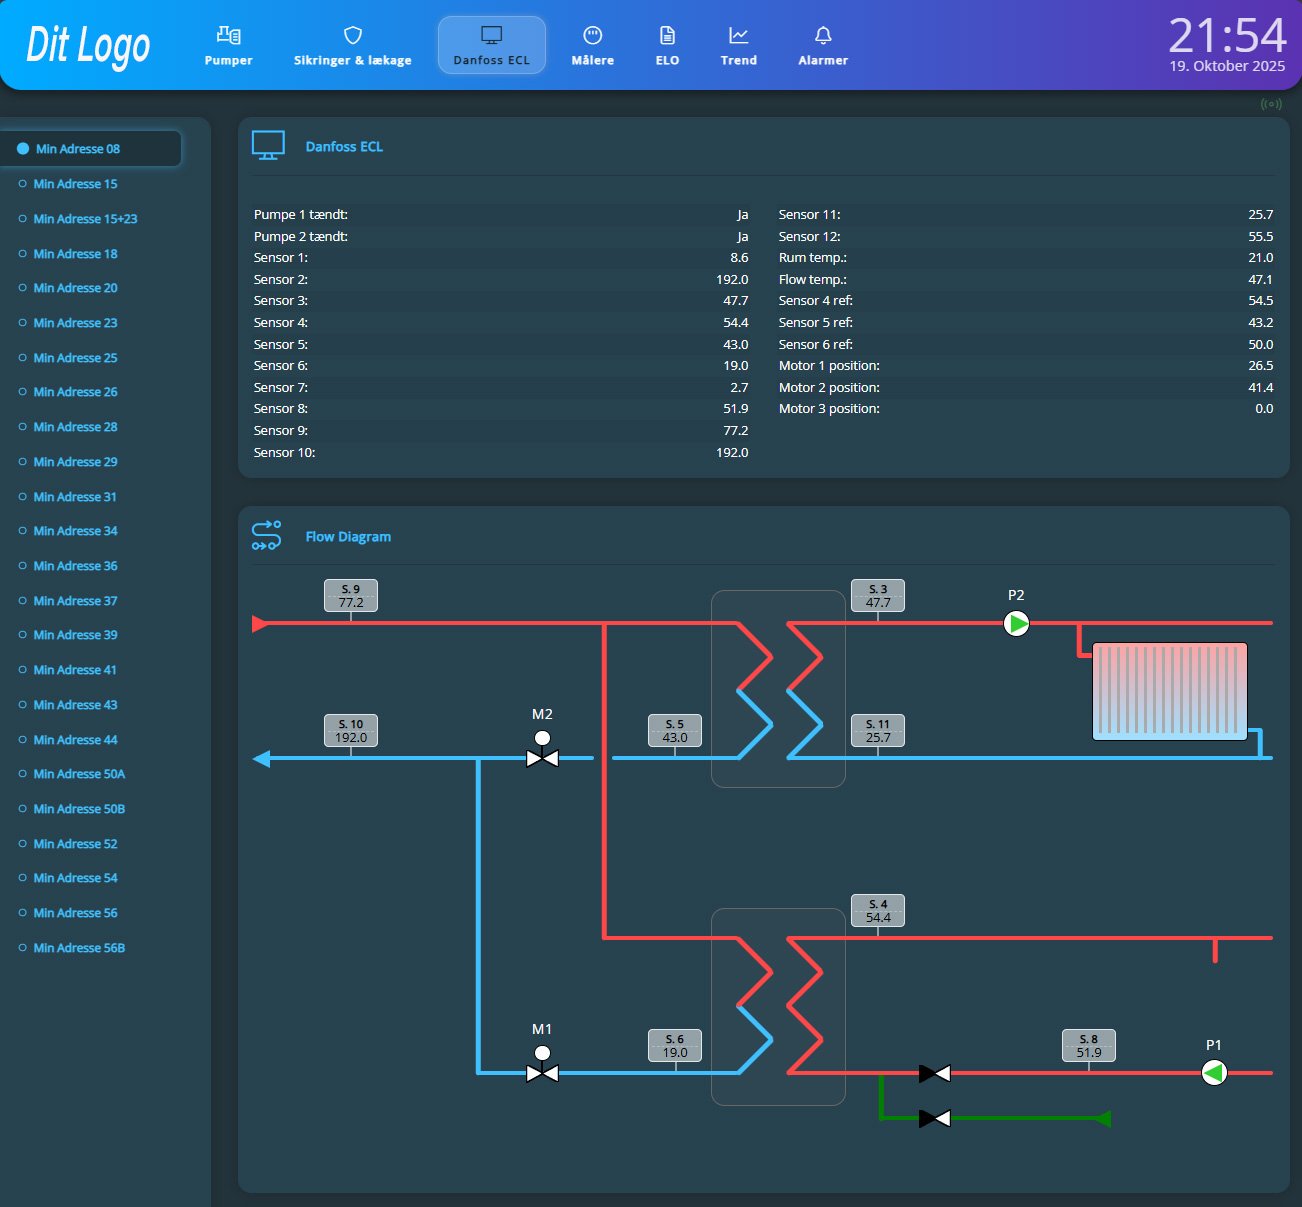Image resolution: width=1302 pixels, height=1207 pixels.
Task: Click the Sikringer & lækage shield icon
Action: pyautogui.click(x=352, y=36)
